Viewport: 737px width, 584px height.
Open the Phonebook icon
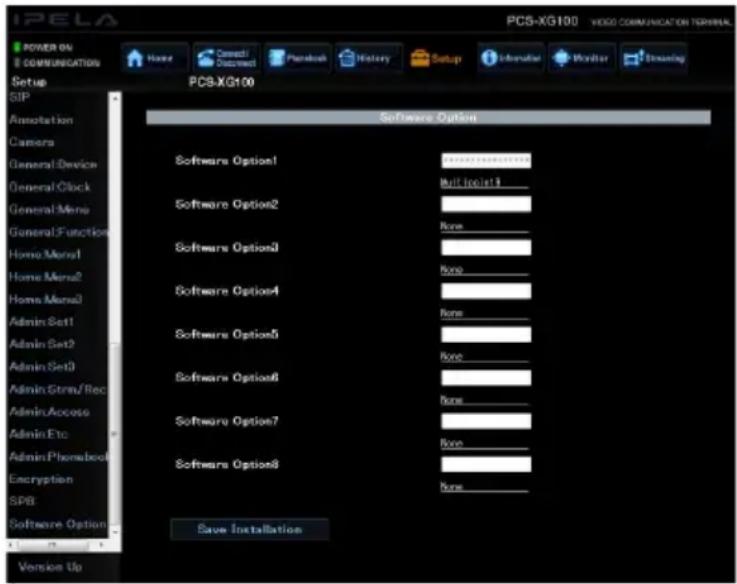pyautogui.click(x=277, y=58)
